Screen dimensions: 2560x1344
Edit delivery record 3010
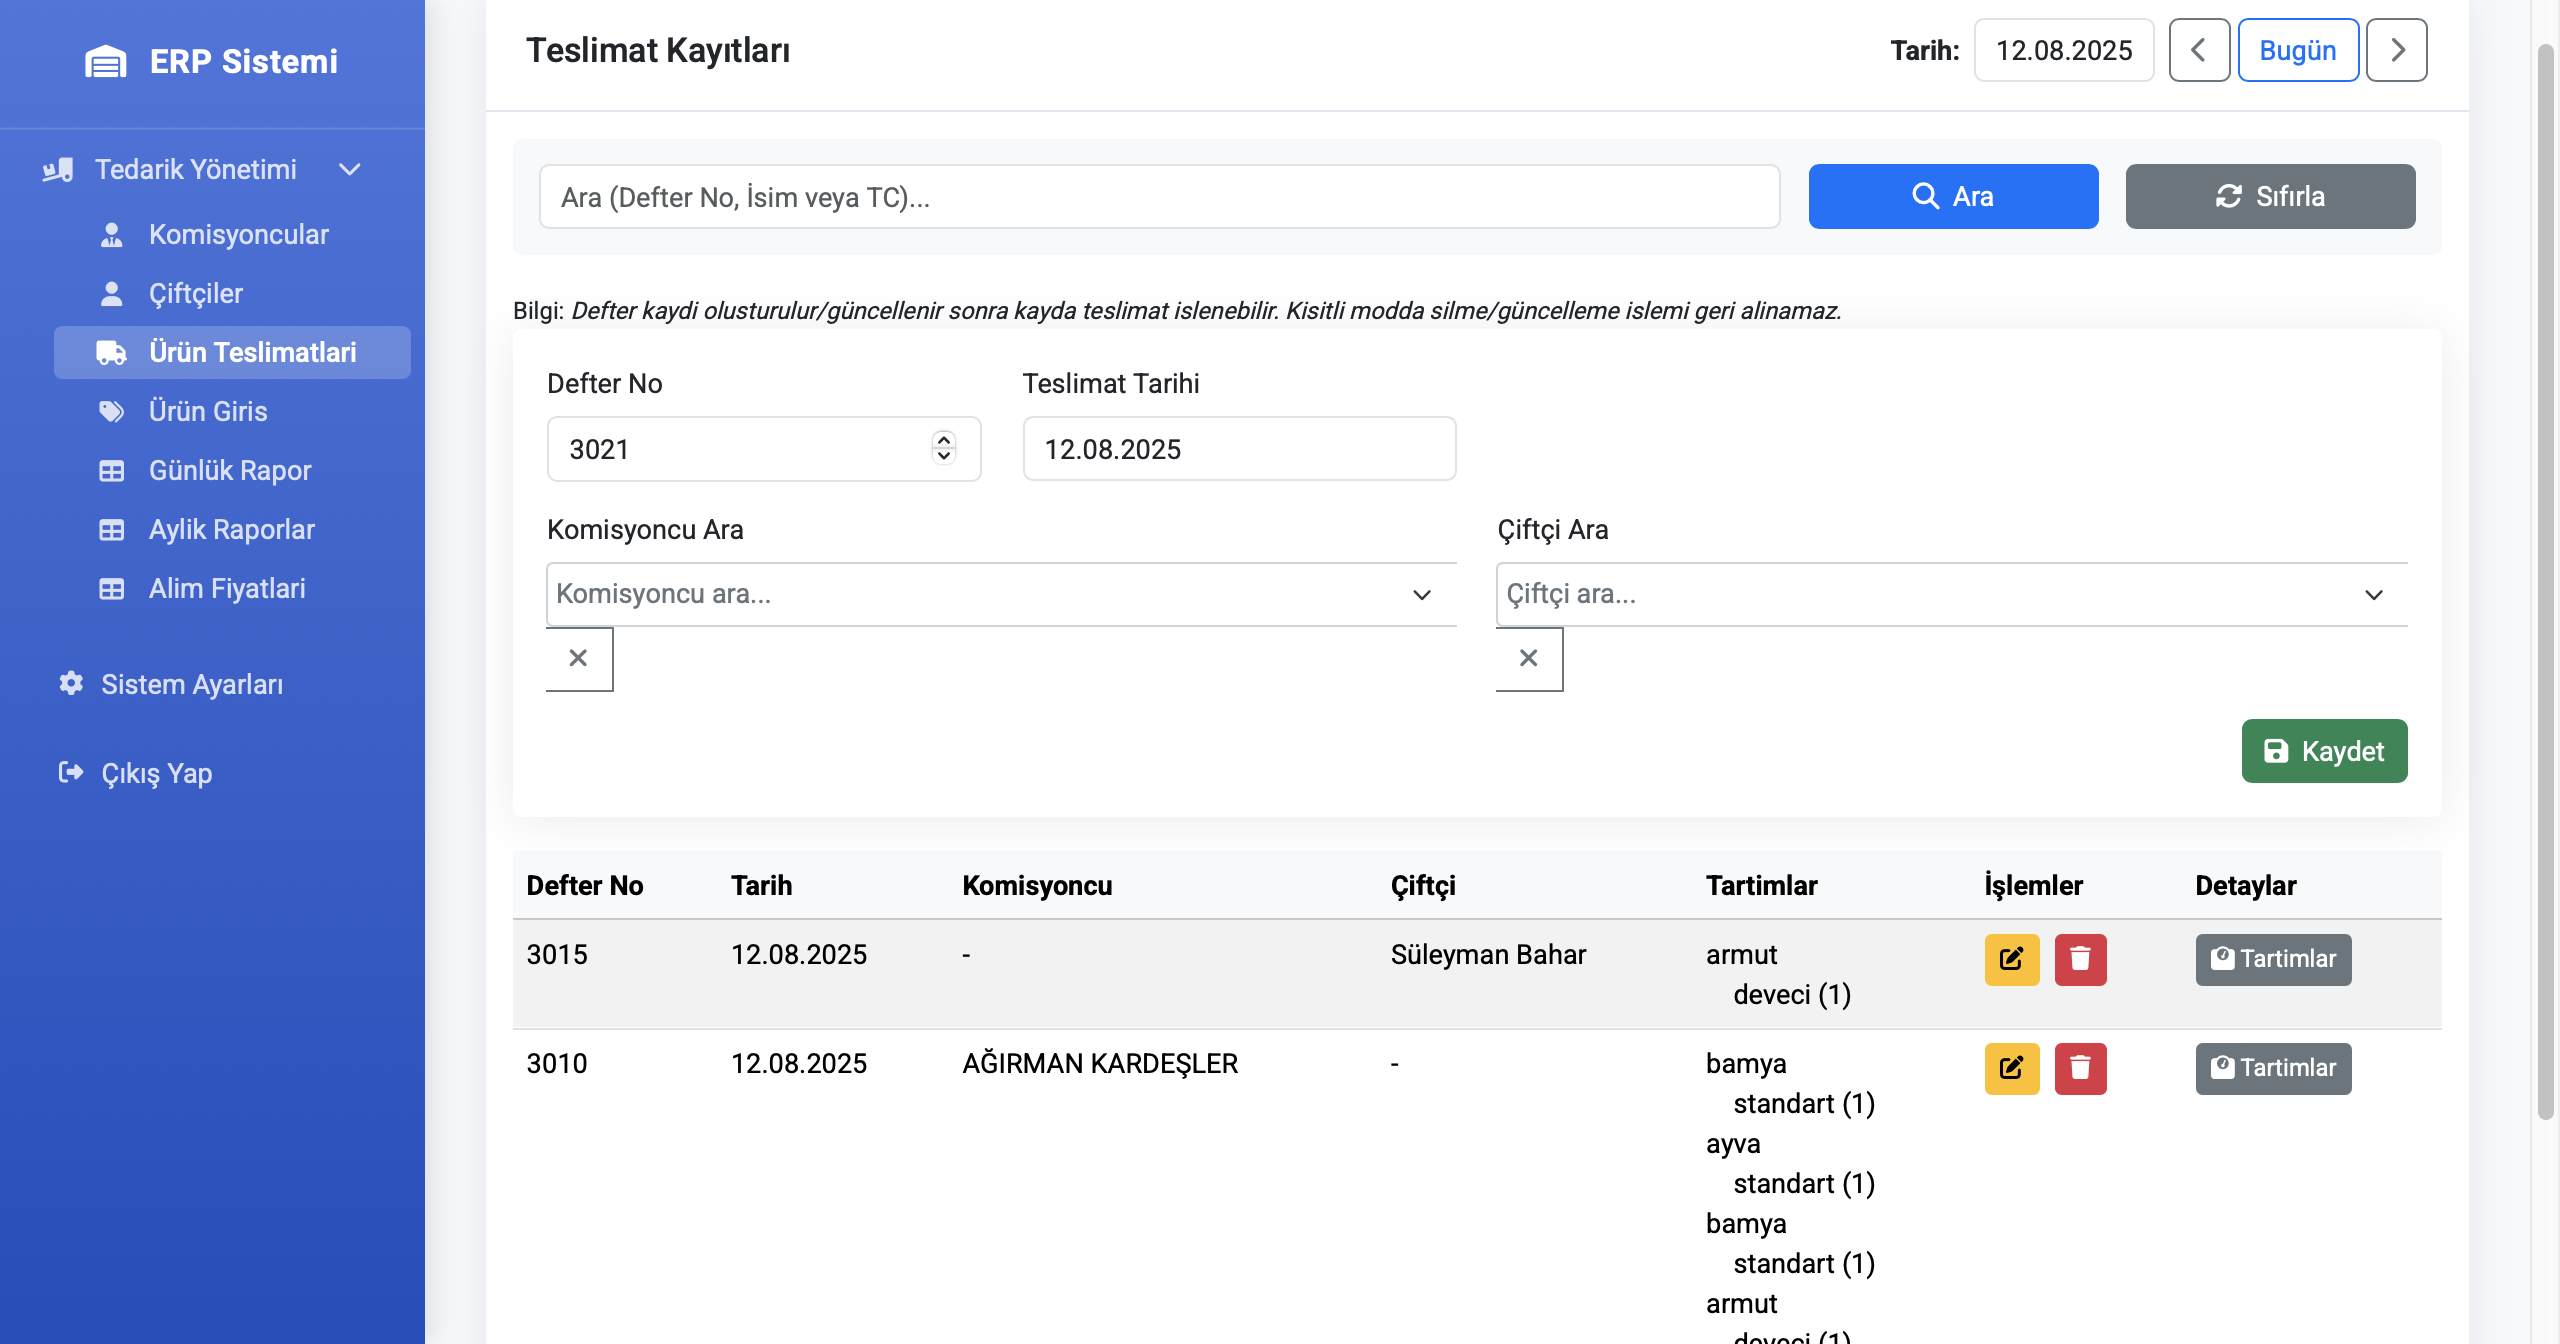tap(2012, 1068)
